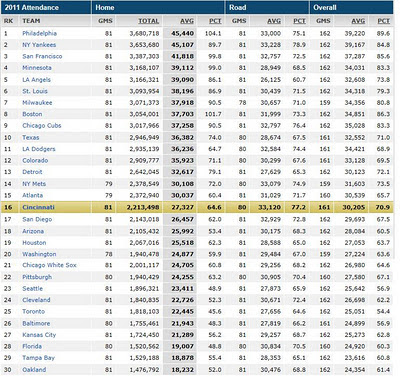
Task: Sort by Road AVG column header
Action: tap(274, 21)
